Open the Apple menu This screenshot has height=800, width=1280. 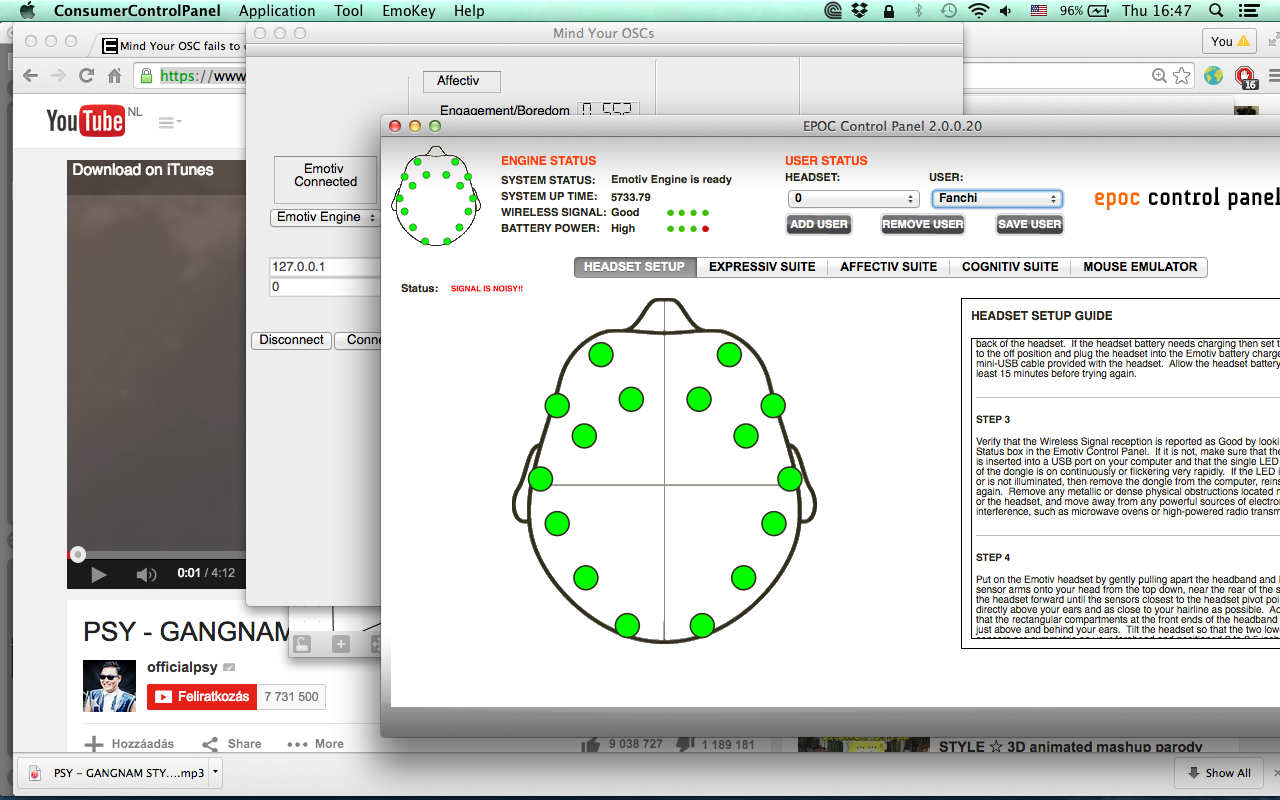[26, 11]
